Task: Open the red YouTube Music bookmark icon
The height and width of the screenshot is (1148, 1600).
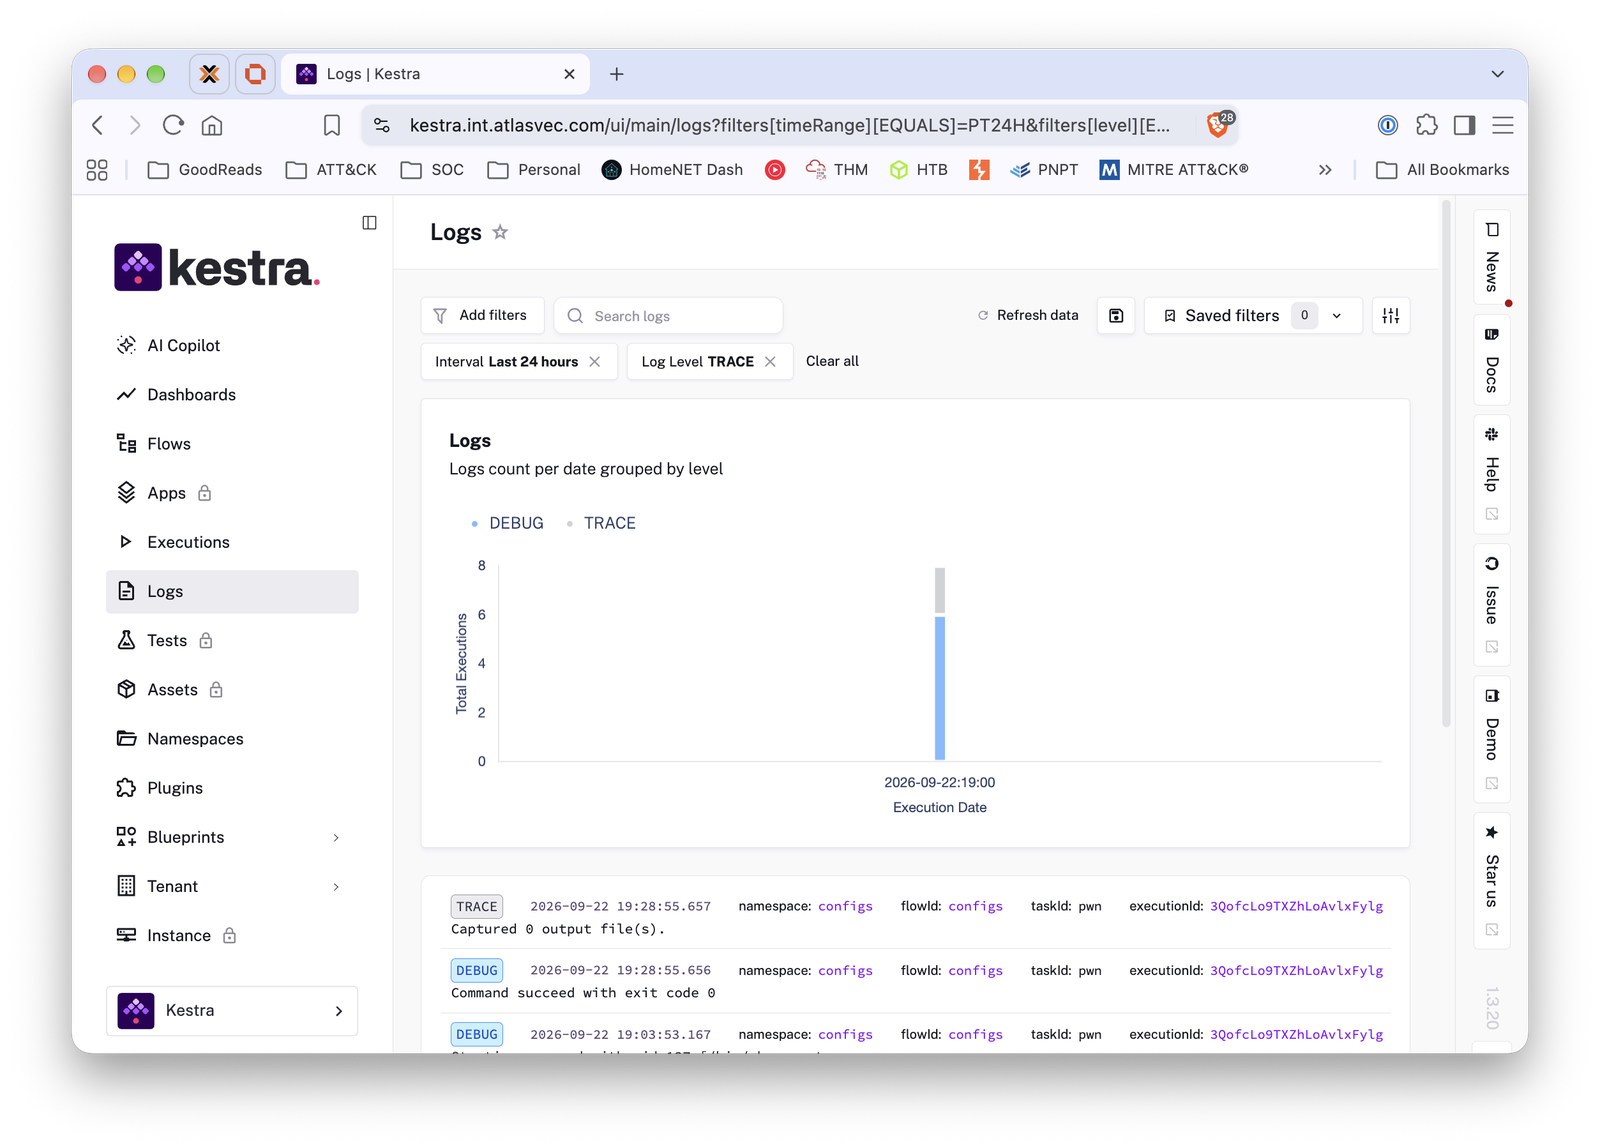Action: (774, 170)
